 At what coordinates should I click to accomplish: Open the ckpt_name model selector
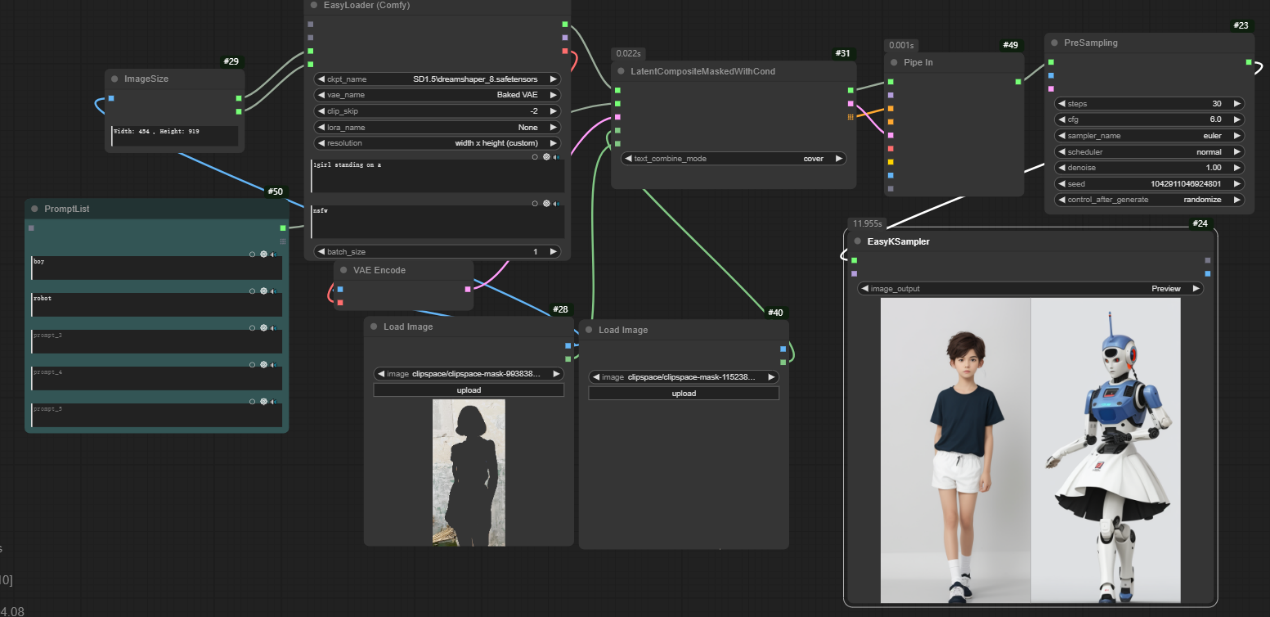(x=437, y=79)
